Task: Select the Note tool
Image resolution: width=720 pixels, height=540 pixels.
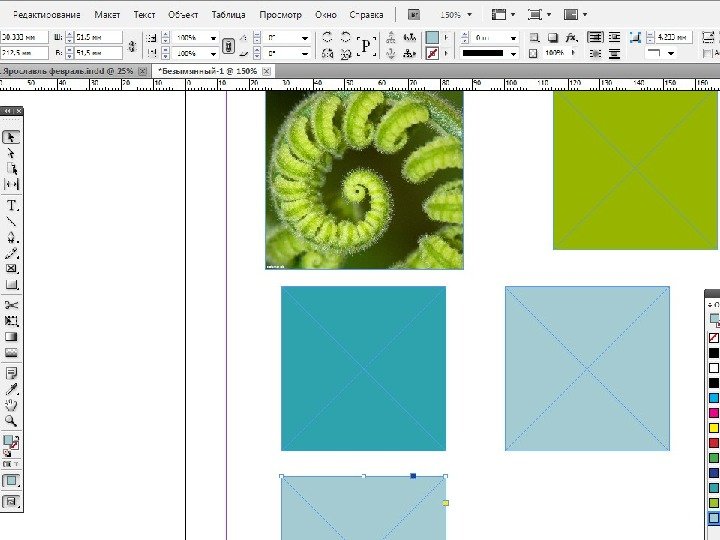Action: click(x=11, y=373)
